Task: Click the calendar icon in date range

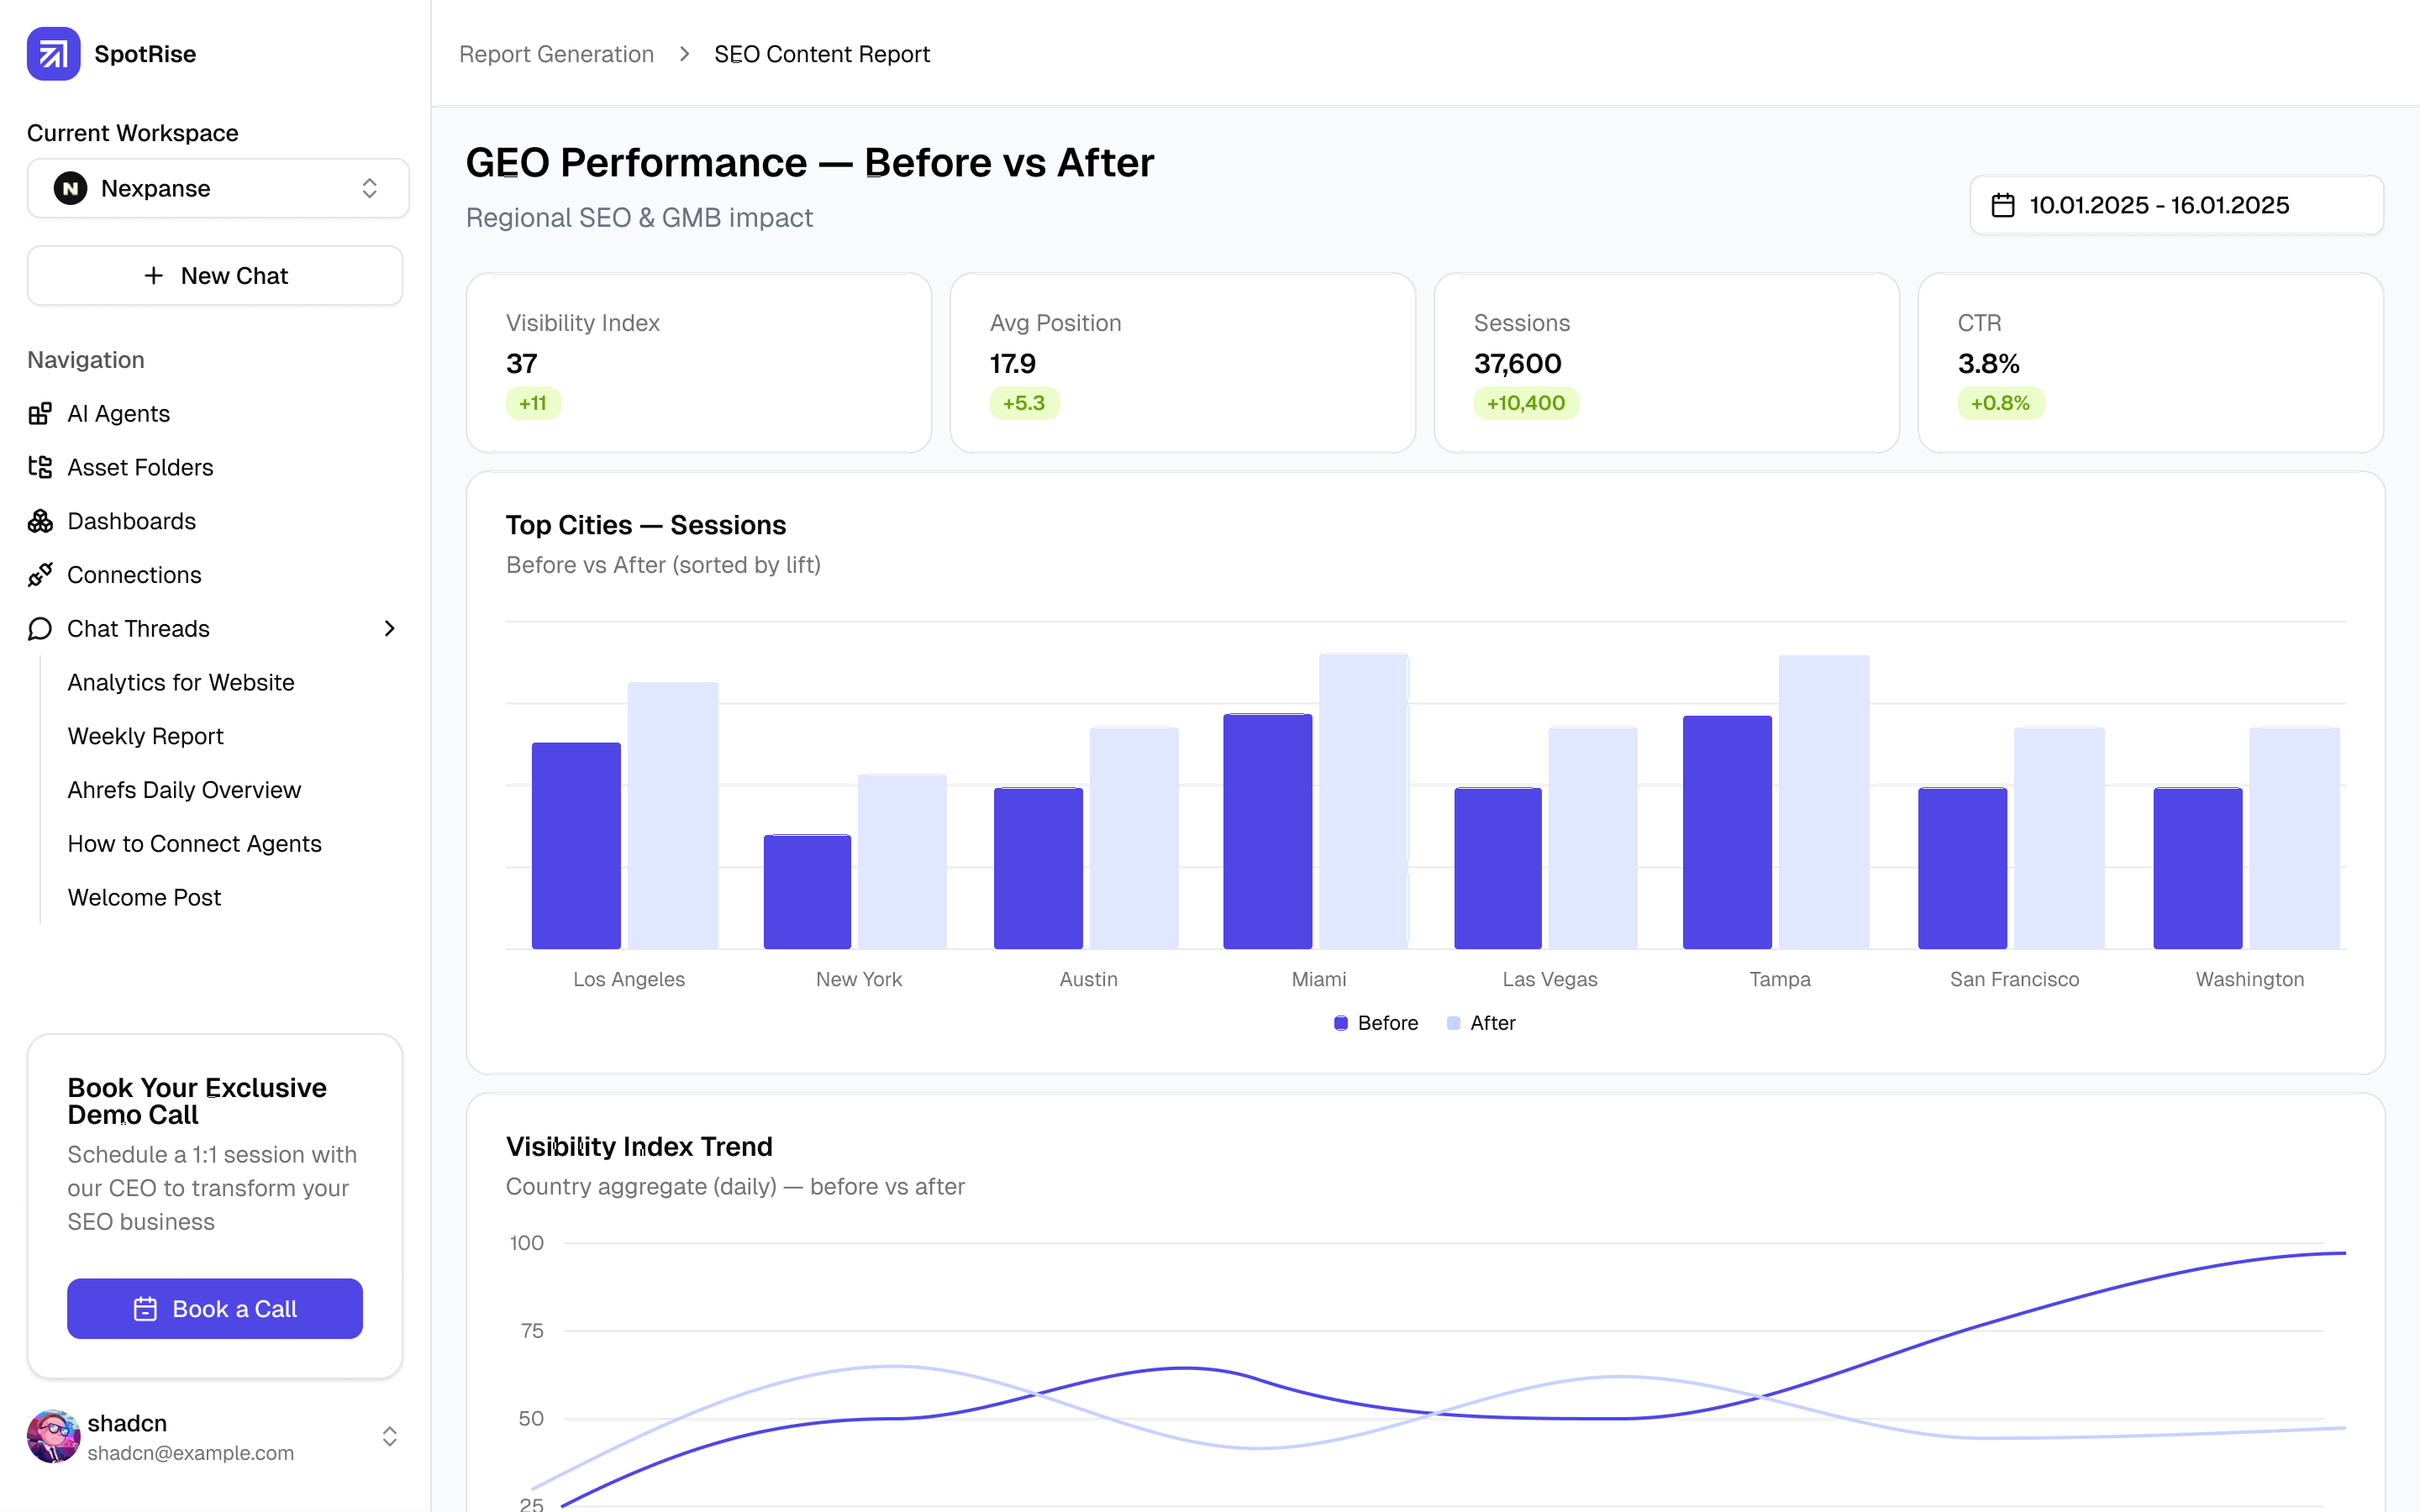Action: click(x=2002, y=205)
